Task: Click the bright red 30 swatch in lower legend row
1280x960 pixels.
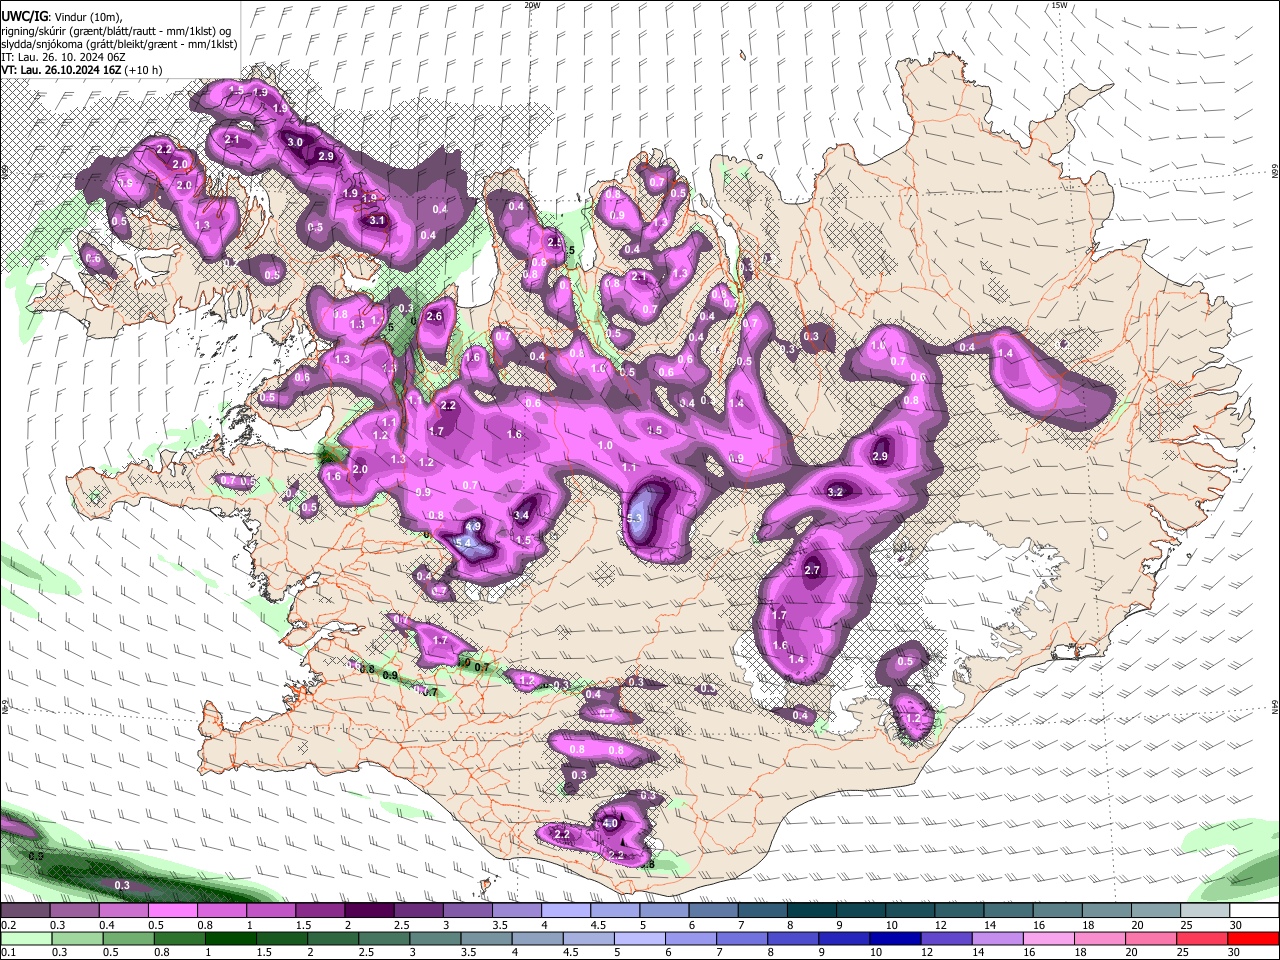Action: 1253,938
